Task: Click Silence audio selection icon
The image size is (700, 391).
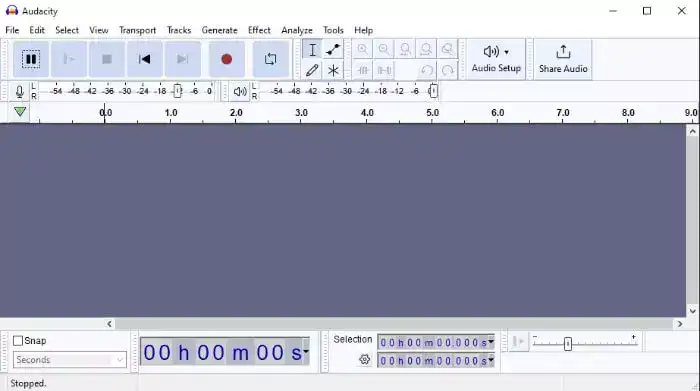Action: point(384,70)
